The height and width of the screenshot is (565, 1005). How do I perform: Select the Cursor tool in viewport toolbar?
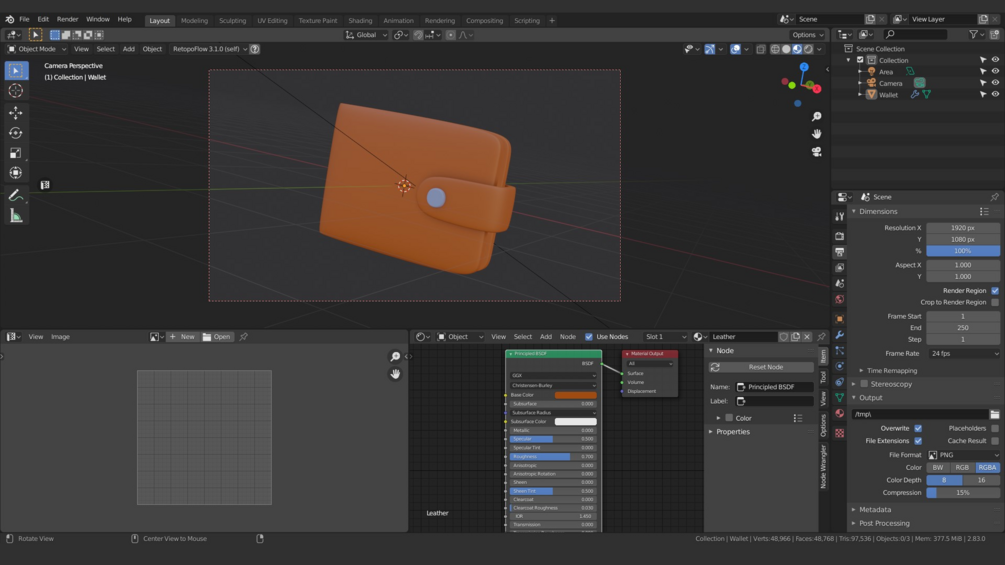pos(16,91)
